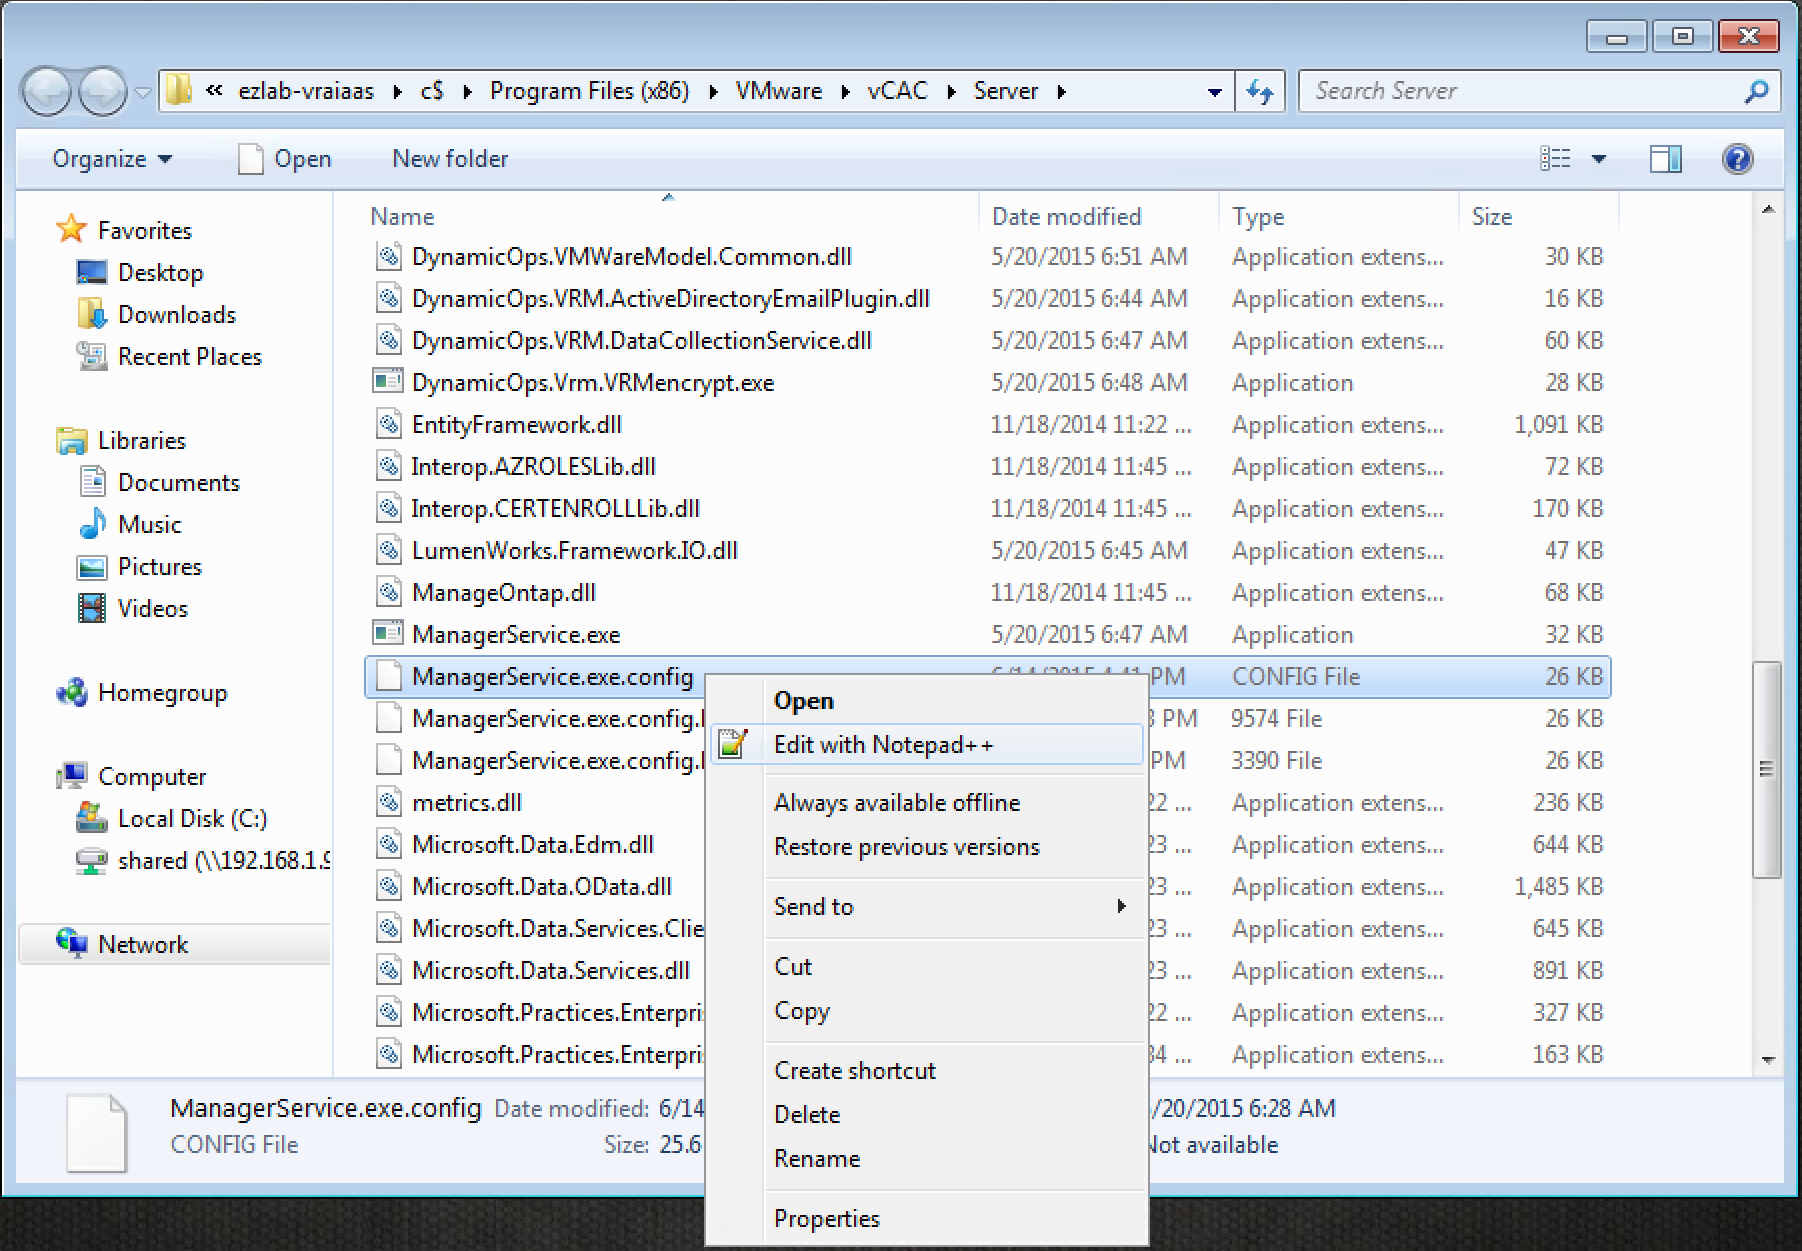The height and width of the screenshot is (1251, 1802).
Task: Click the Notepad++ icon in context menu
Action: (x=733, y=745)
